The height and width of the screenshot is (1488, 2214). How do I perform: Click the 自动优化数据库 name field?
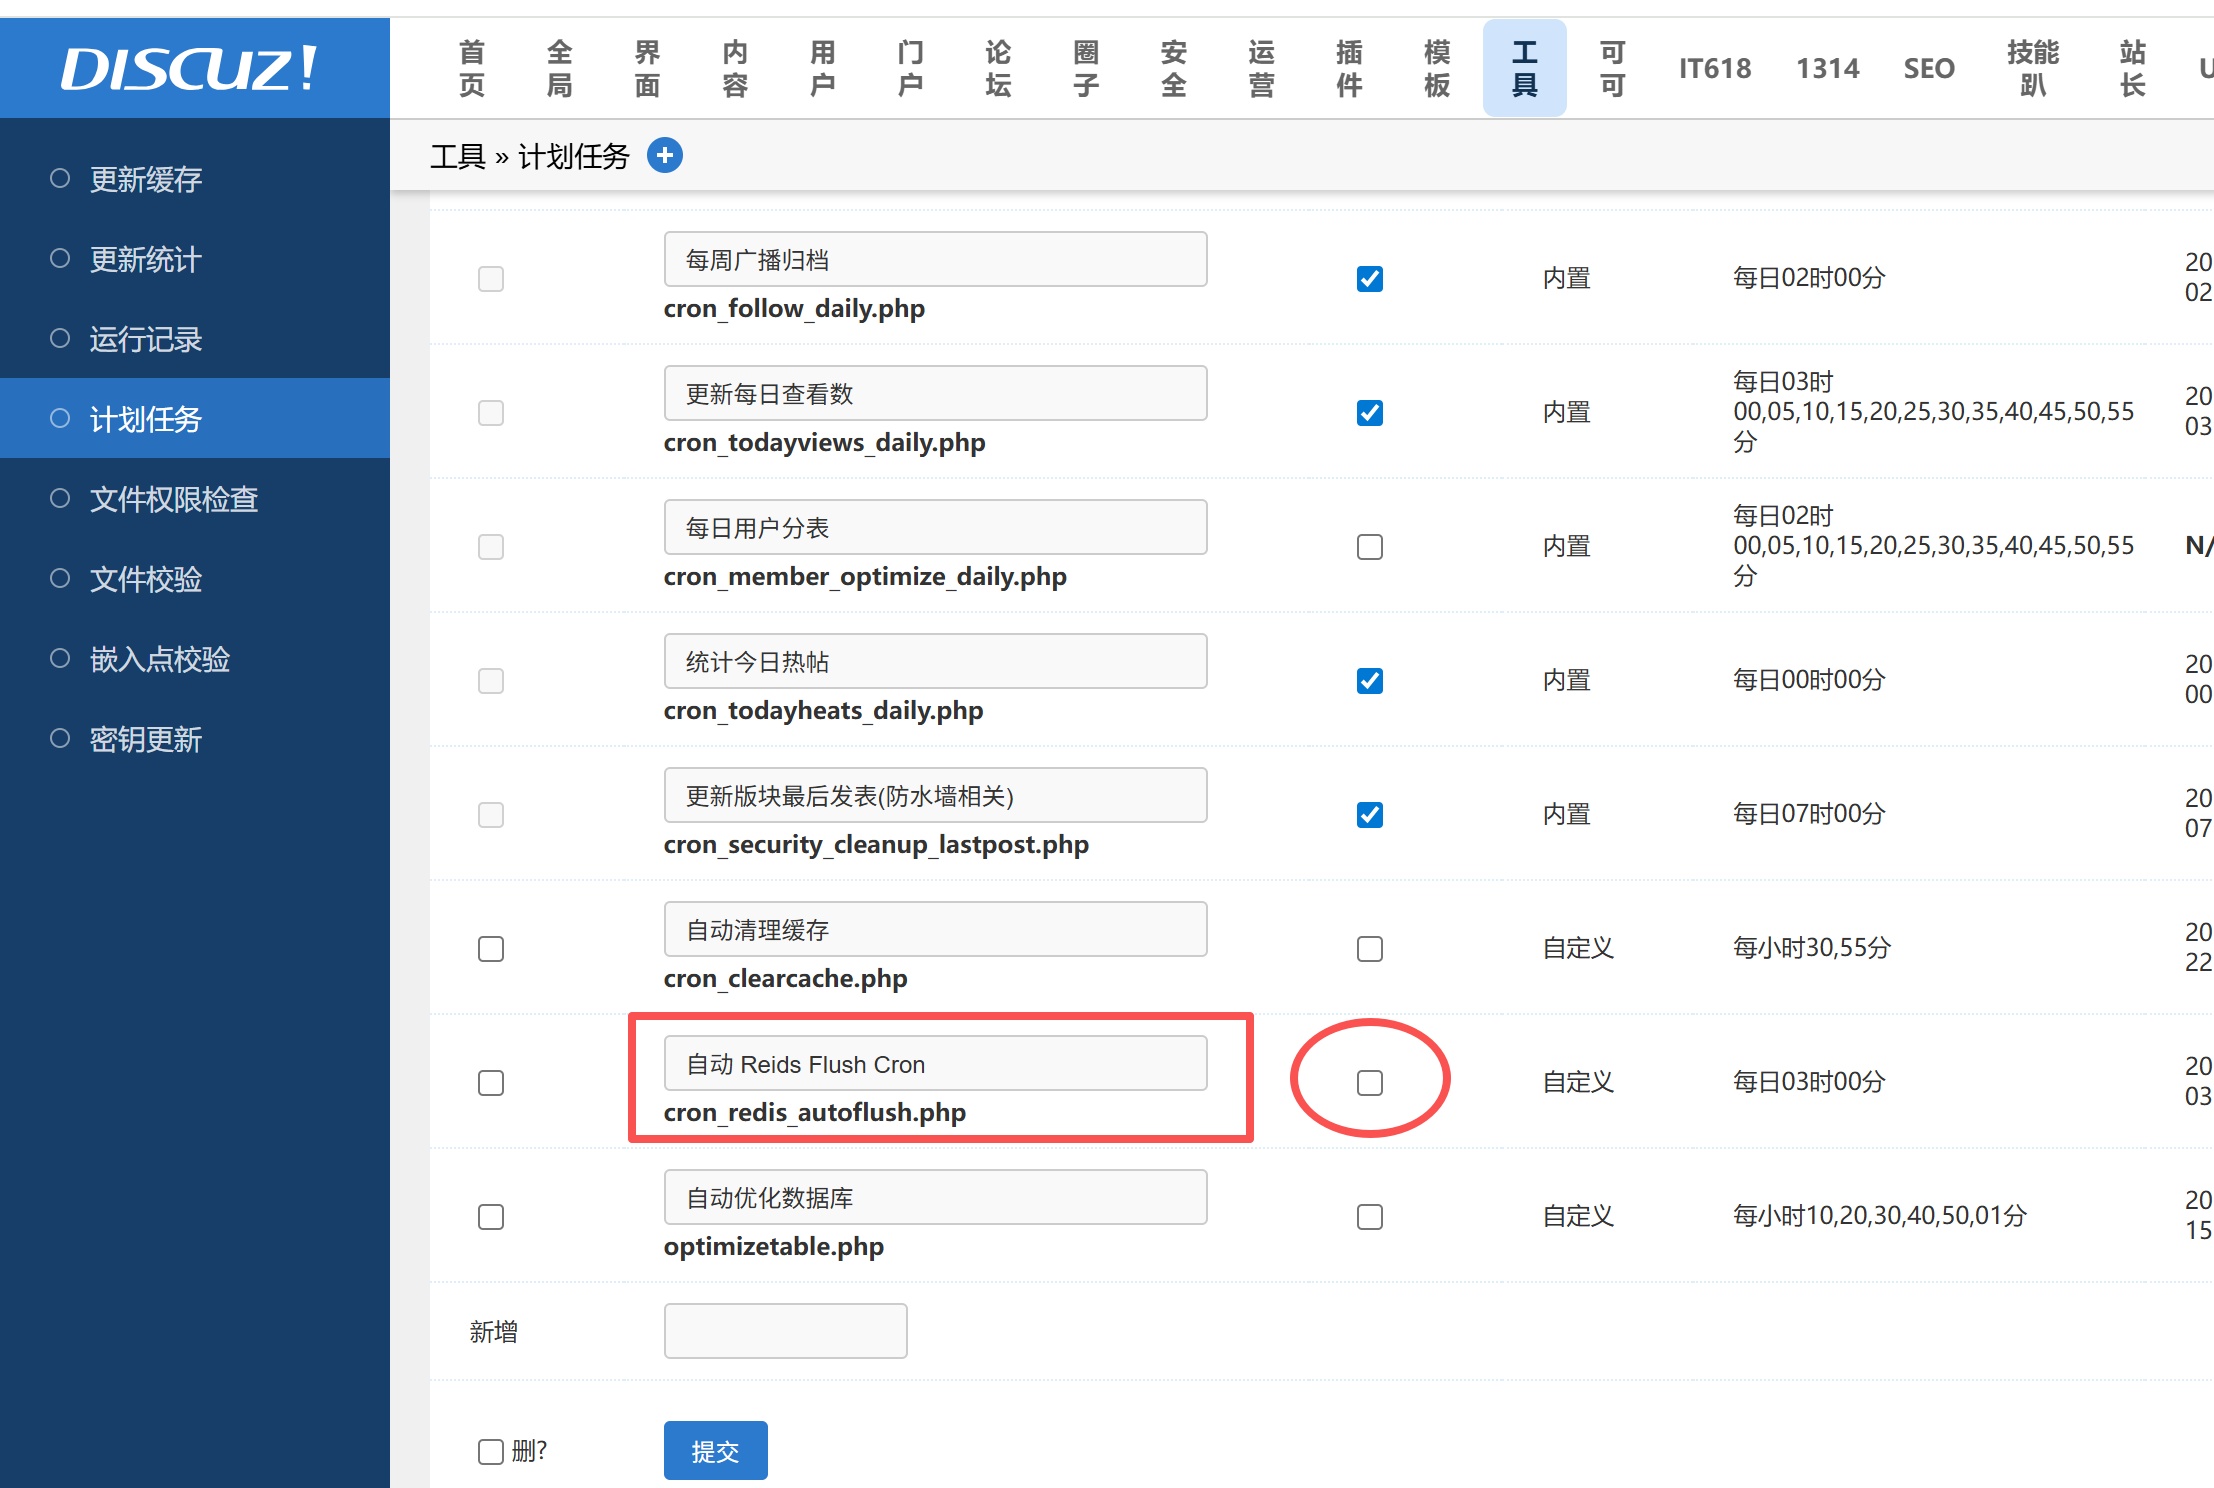(936, 1197)
